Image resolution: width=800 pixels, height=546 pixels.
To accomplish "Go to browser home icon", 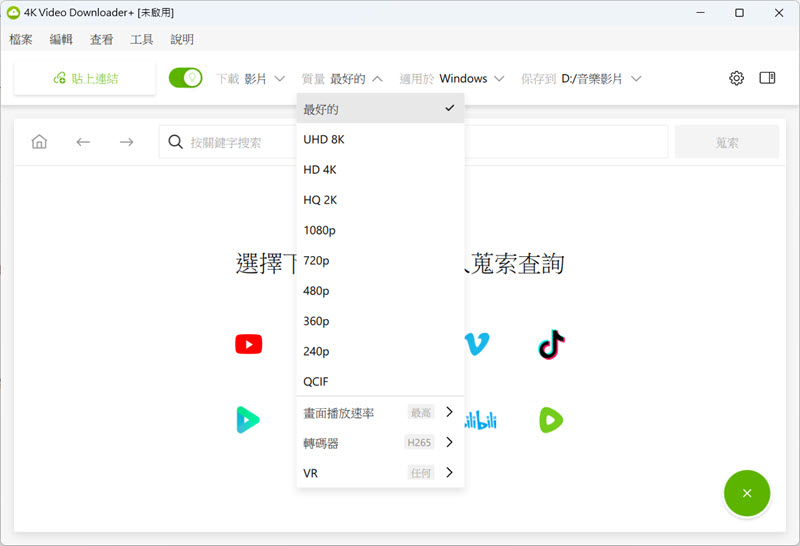I will 39,141.
